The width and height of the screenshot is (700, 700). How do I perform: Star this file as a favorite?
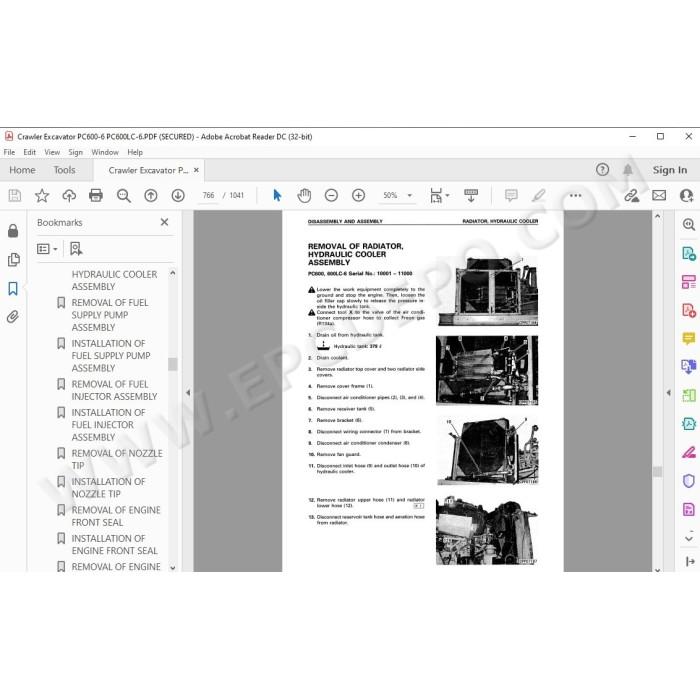pyautogui.click(x=42, y=196)
